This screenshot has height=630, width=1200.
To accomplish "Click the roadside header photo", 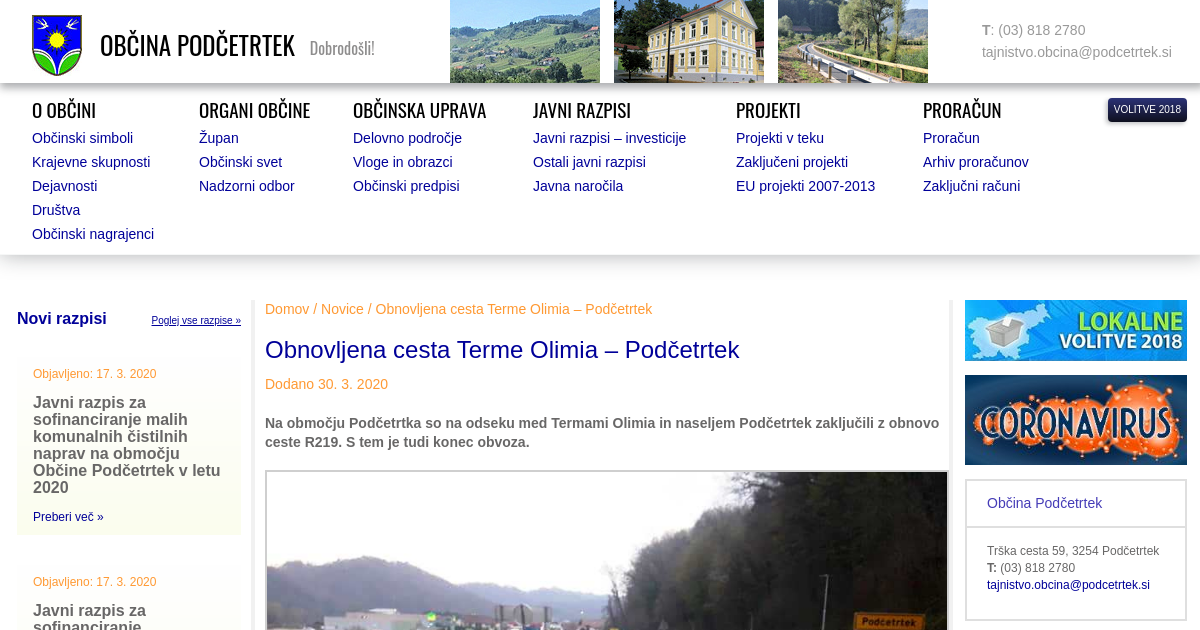I will 852,41.
